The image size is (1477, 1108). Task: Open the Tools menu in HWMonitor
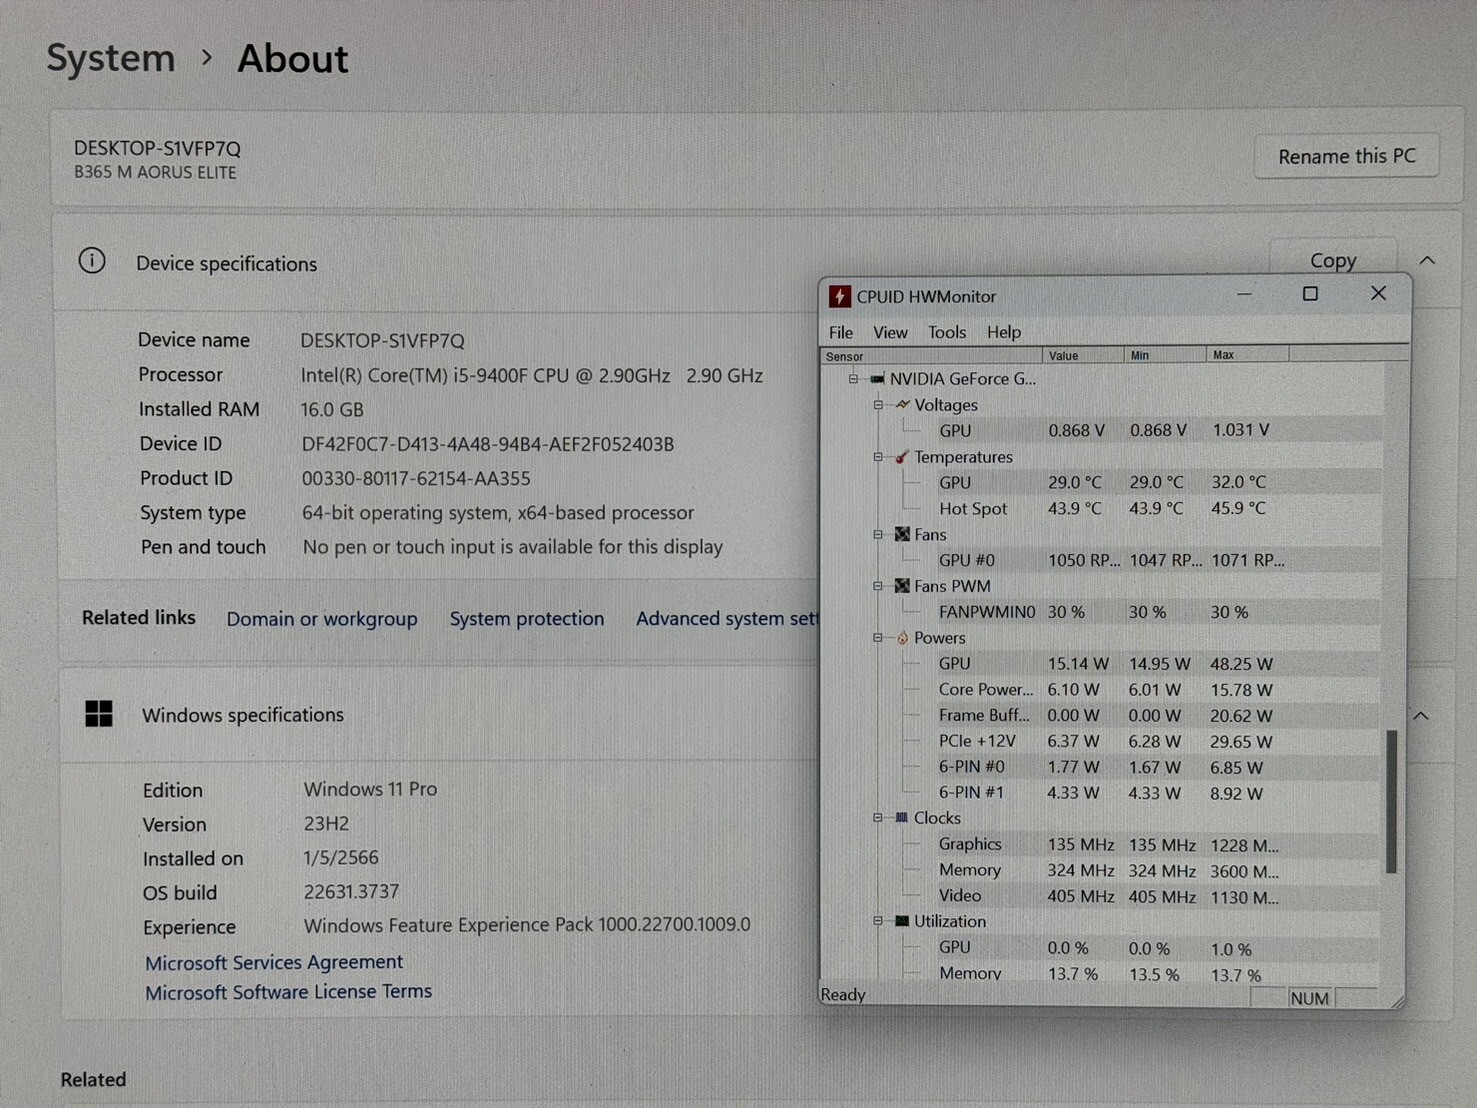pos(947,332)
